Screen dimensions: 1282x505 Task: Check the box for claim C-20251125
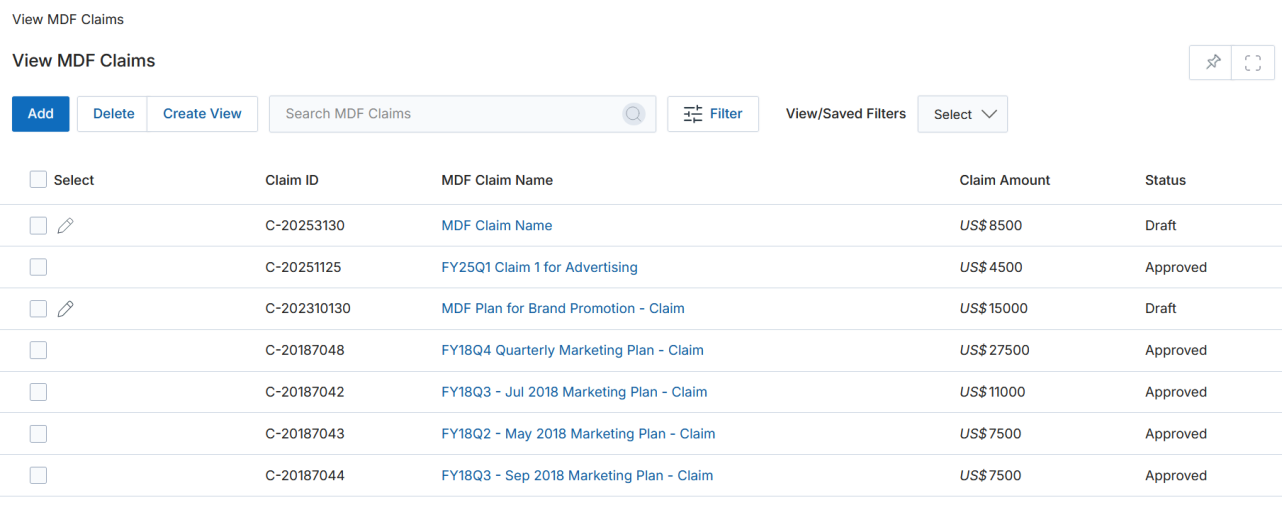coord(38,267)
